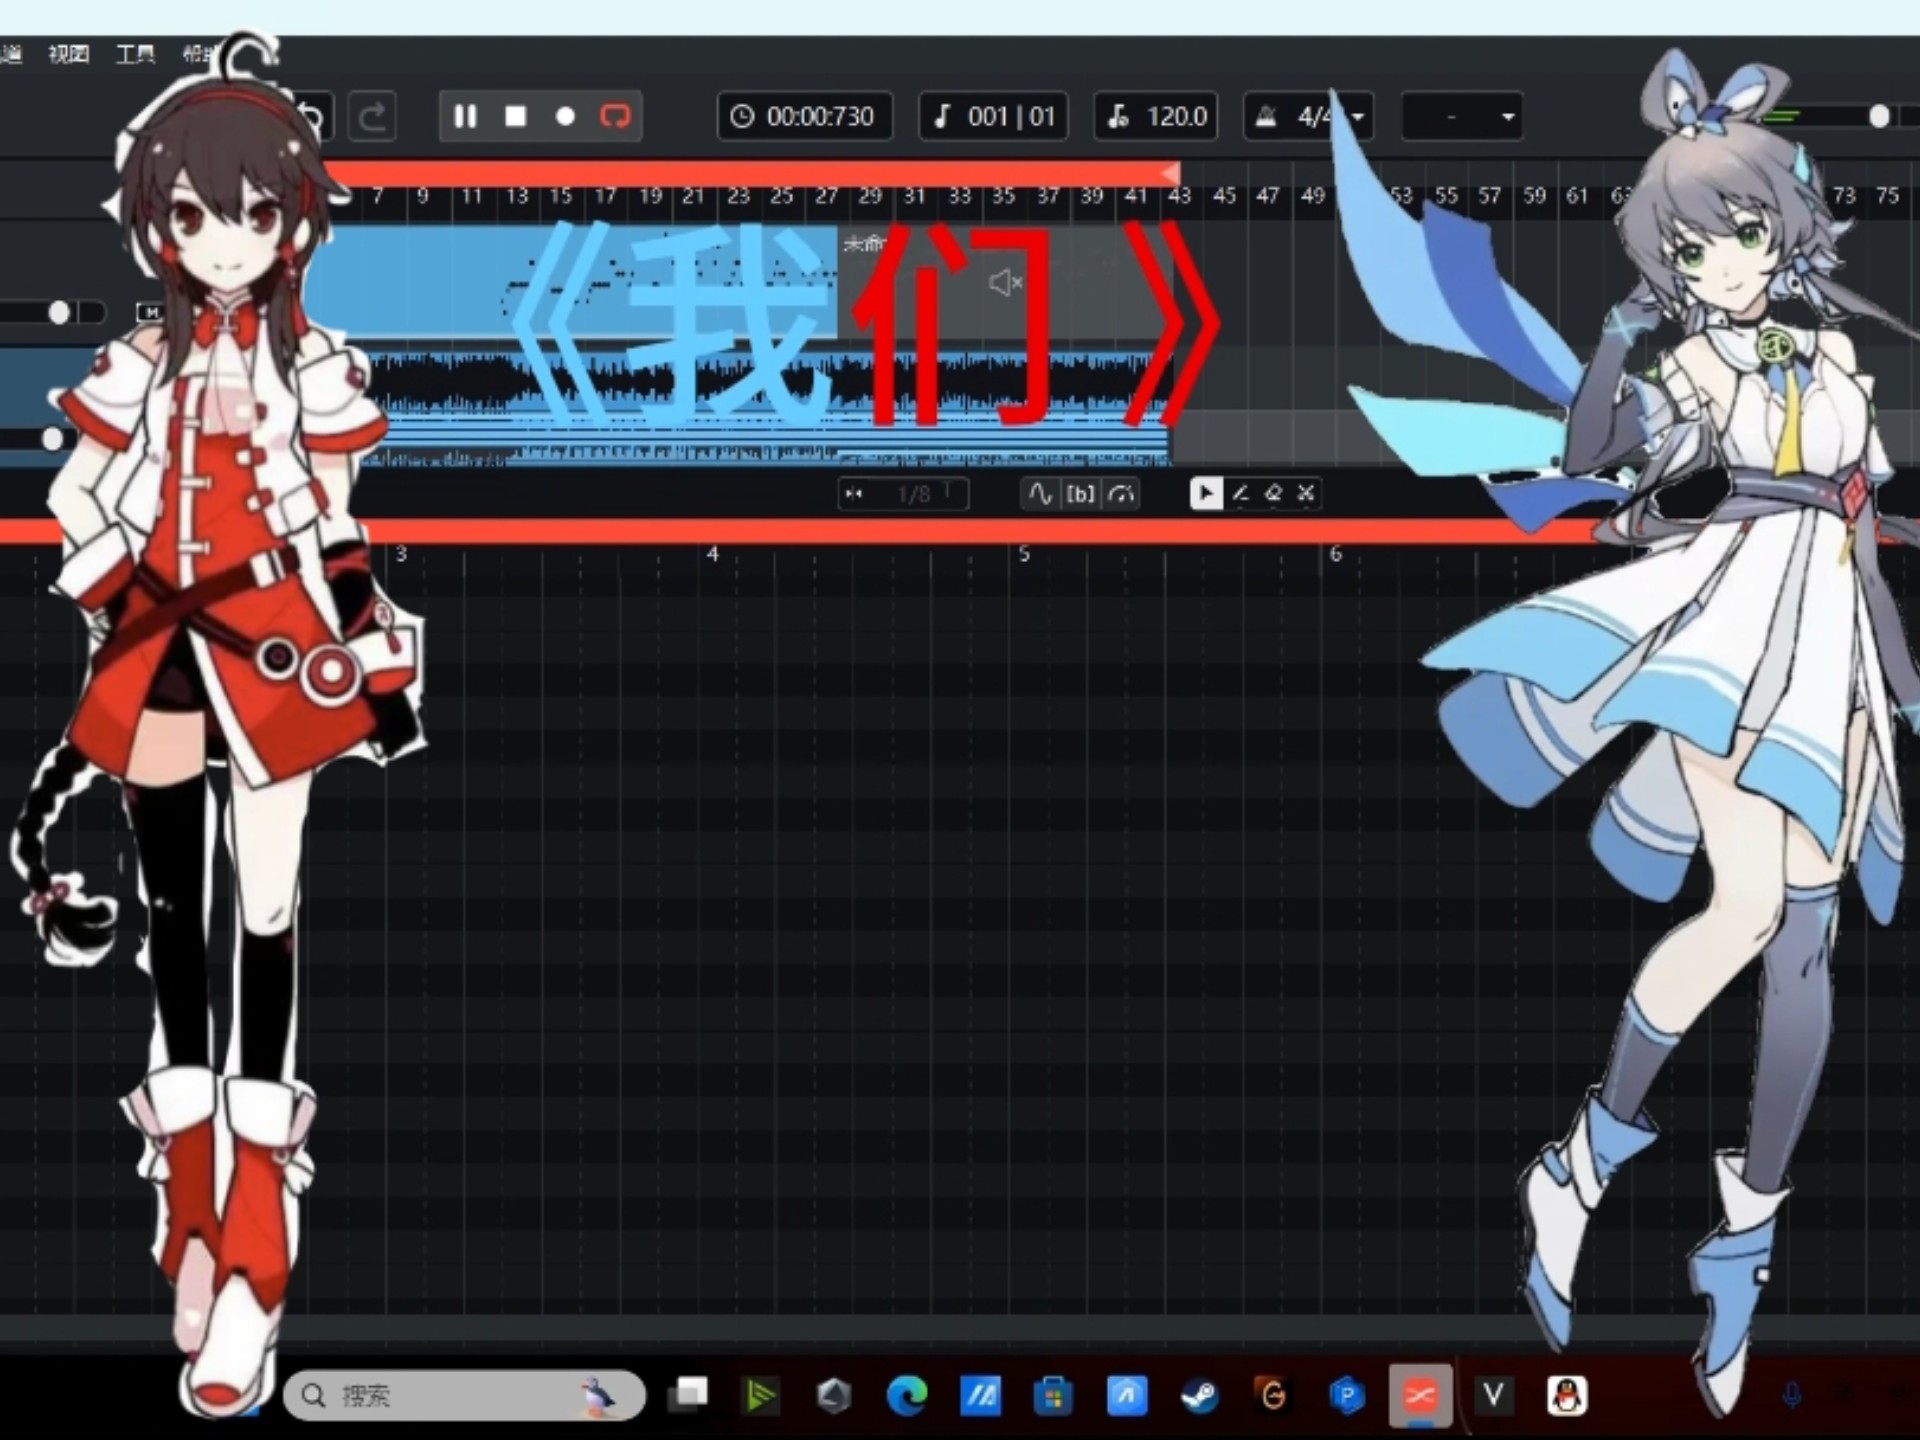Viewport: 1920px width, 1440px height.
Task: Click measure 5 in the piano roll ruler
Action: tap(1024, 554)
